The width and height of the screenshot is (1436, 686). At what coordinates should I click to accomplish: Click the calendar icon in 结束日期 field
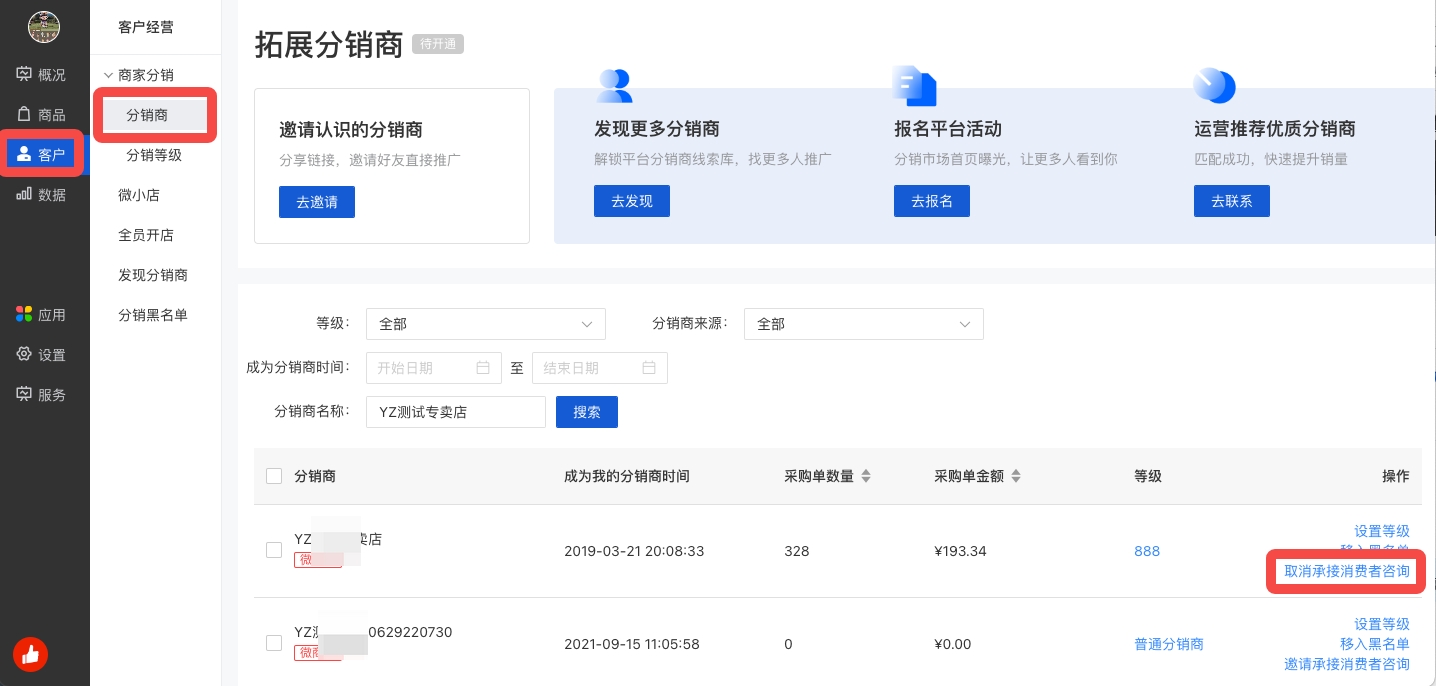[649, 367]
